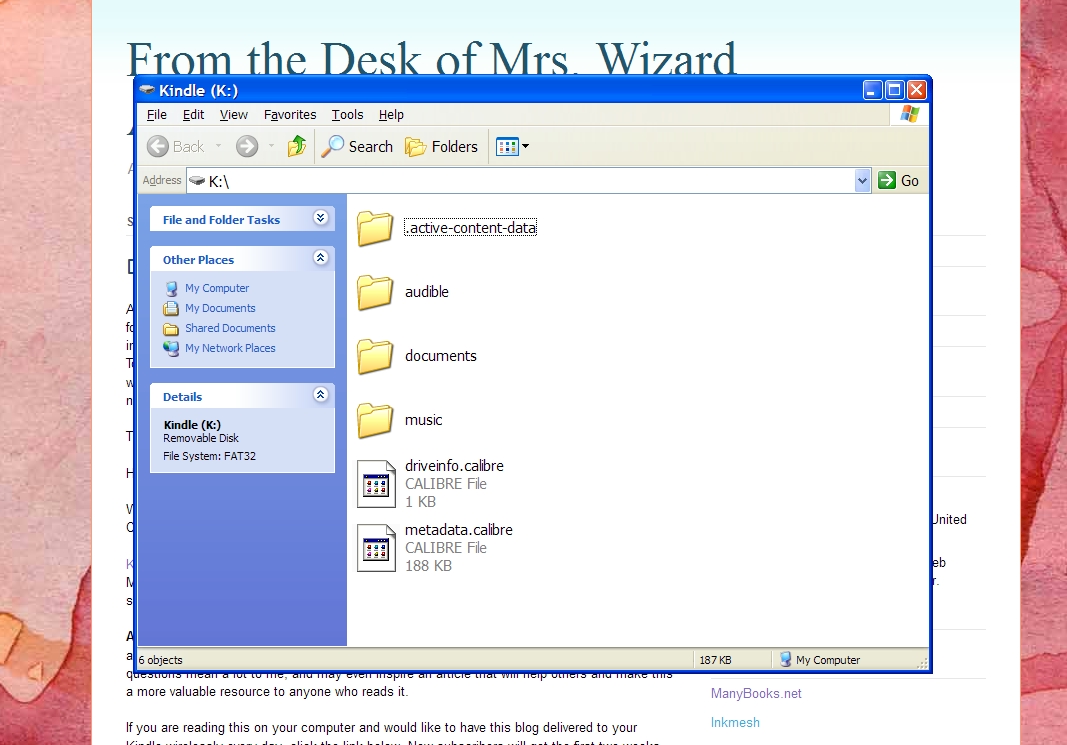1067x745 pixels.
Task: Open Back button history dropdown arrow
Action: point(218,146)
